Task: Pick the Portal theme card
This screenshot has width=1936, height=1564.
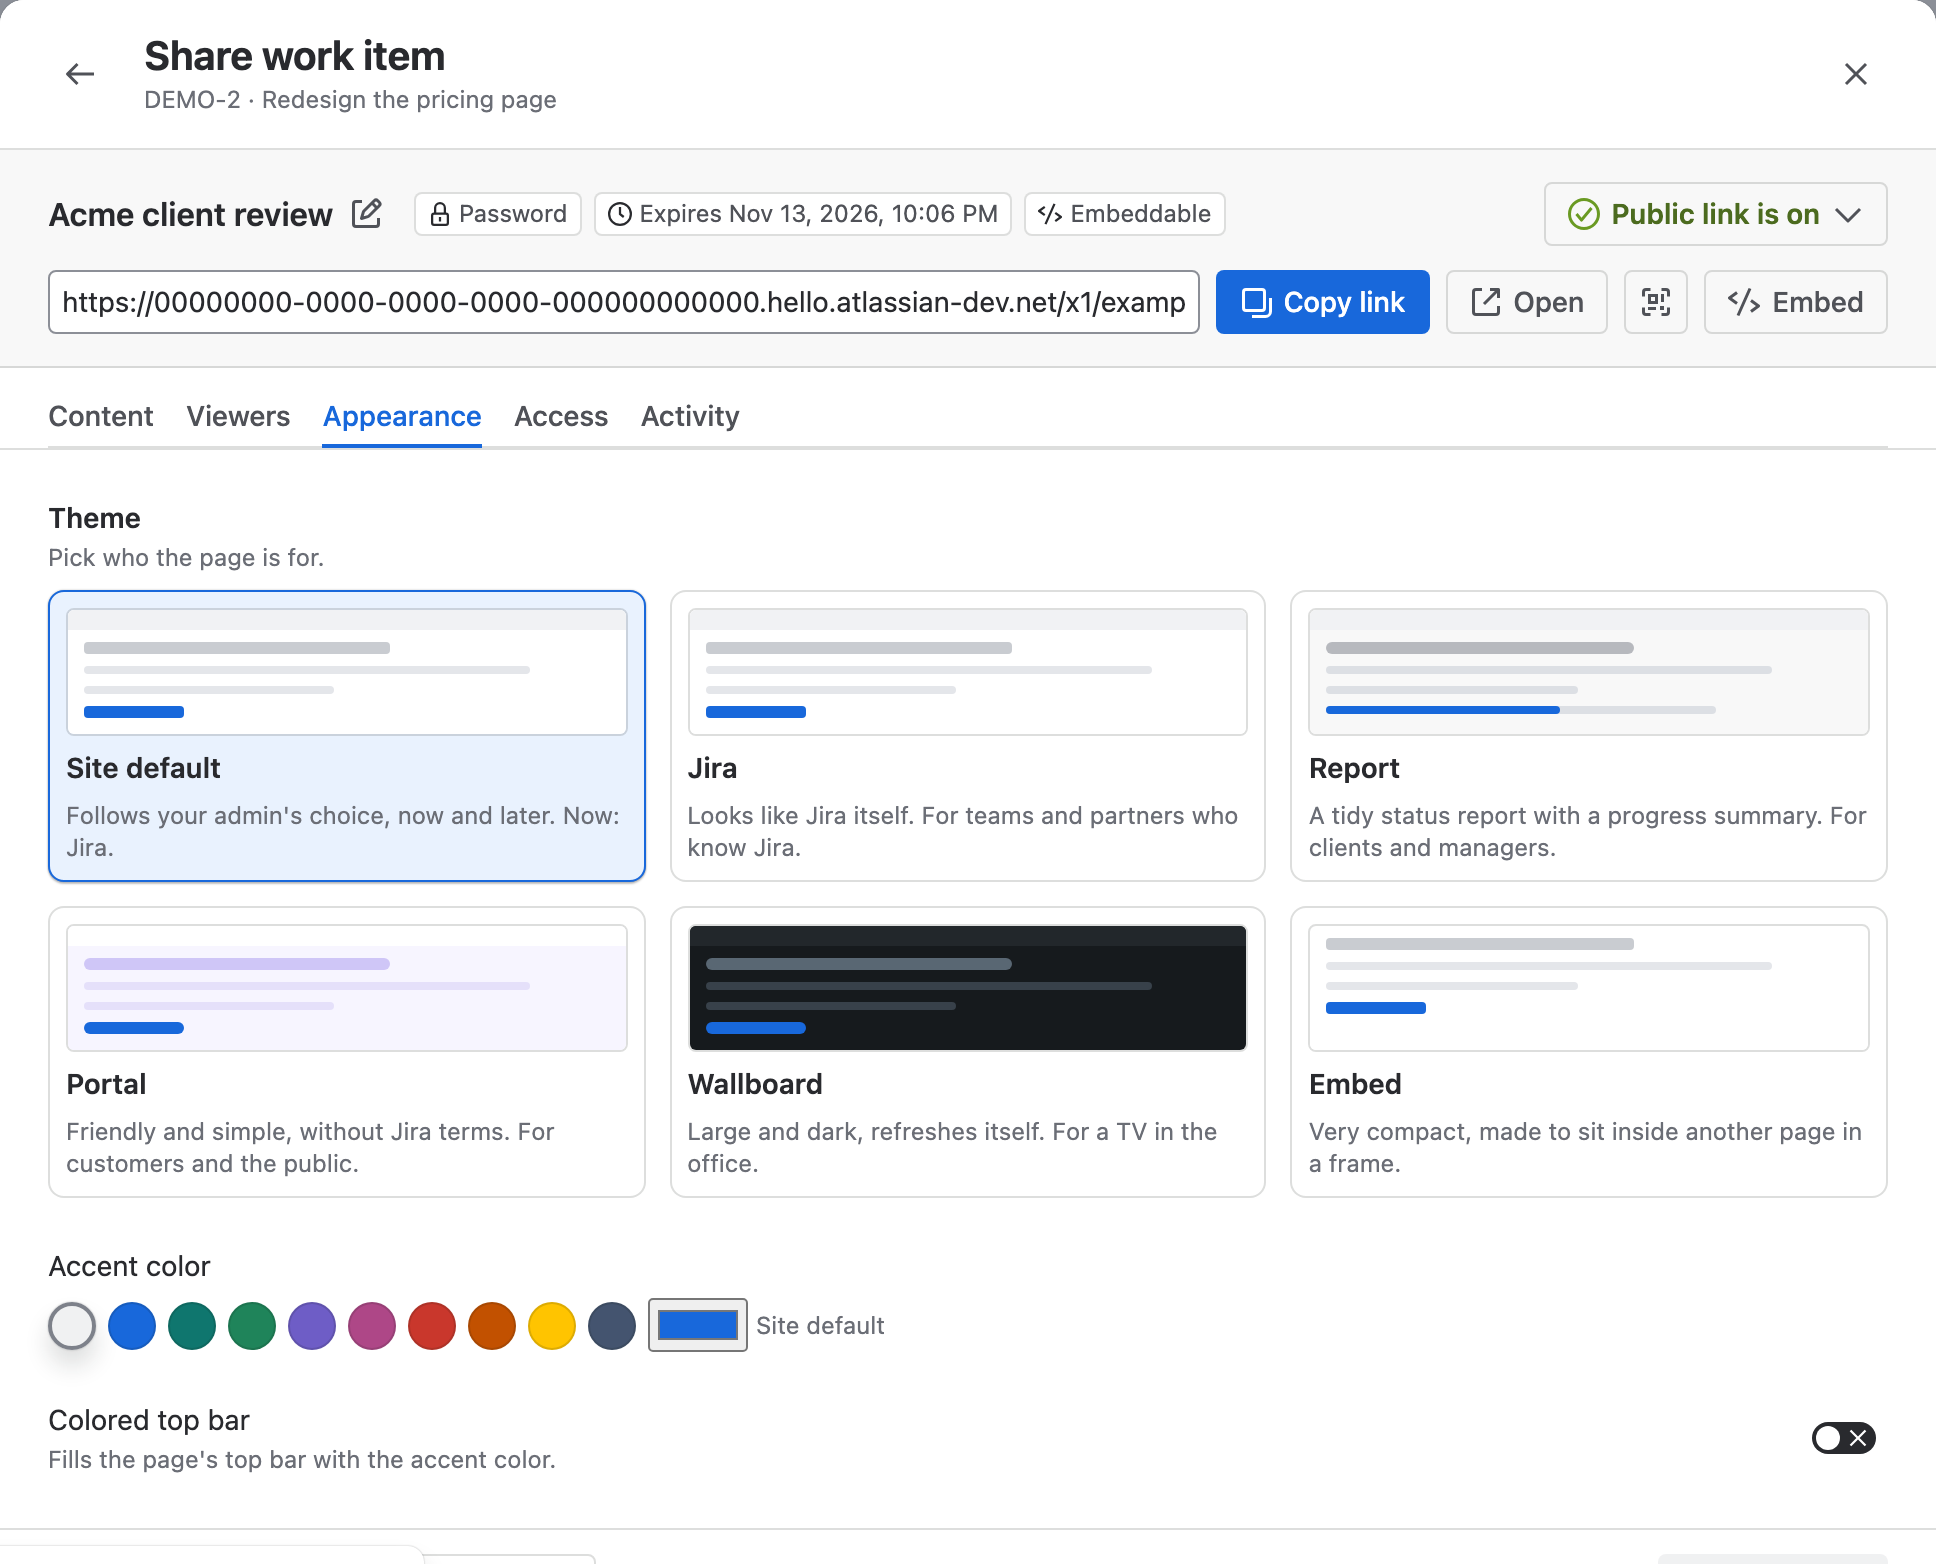Action: pos(347,1052)
